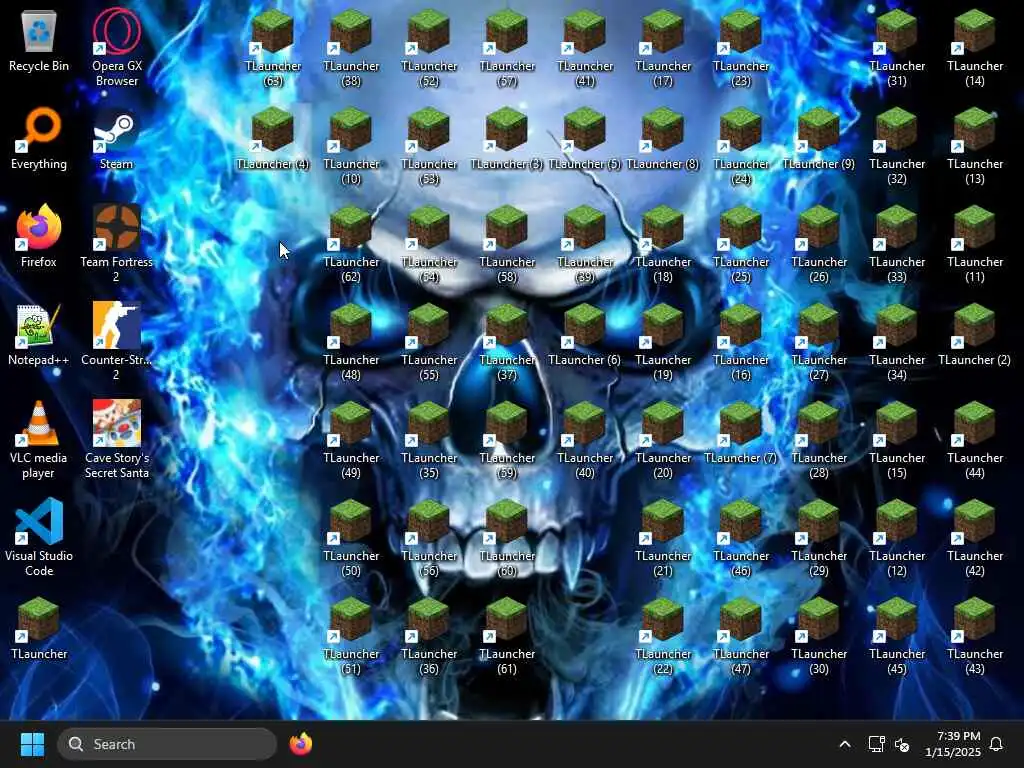Select the TLauncher (13) shortcut
This screenshot has width=1024, height=768.
pyautogui.click(x=974, y=146)
